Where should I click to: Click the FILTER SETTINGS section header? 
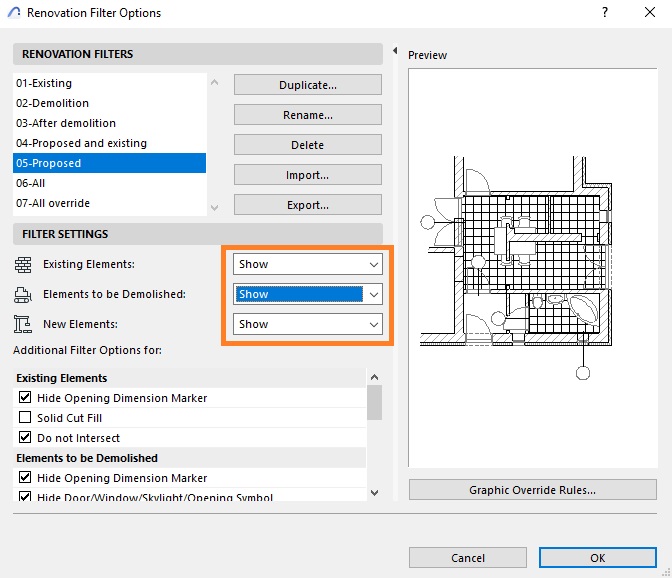[x=198, y=234]
